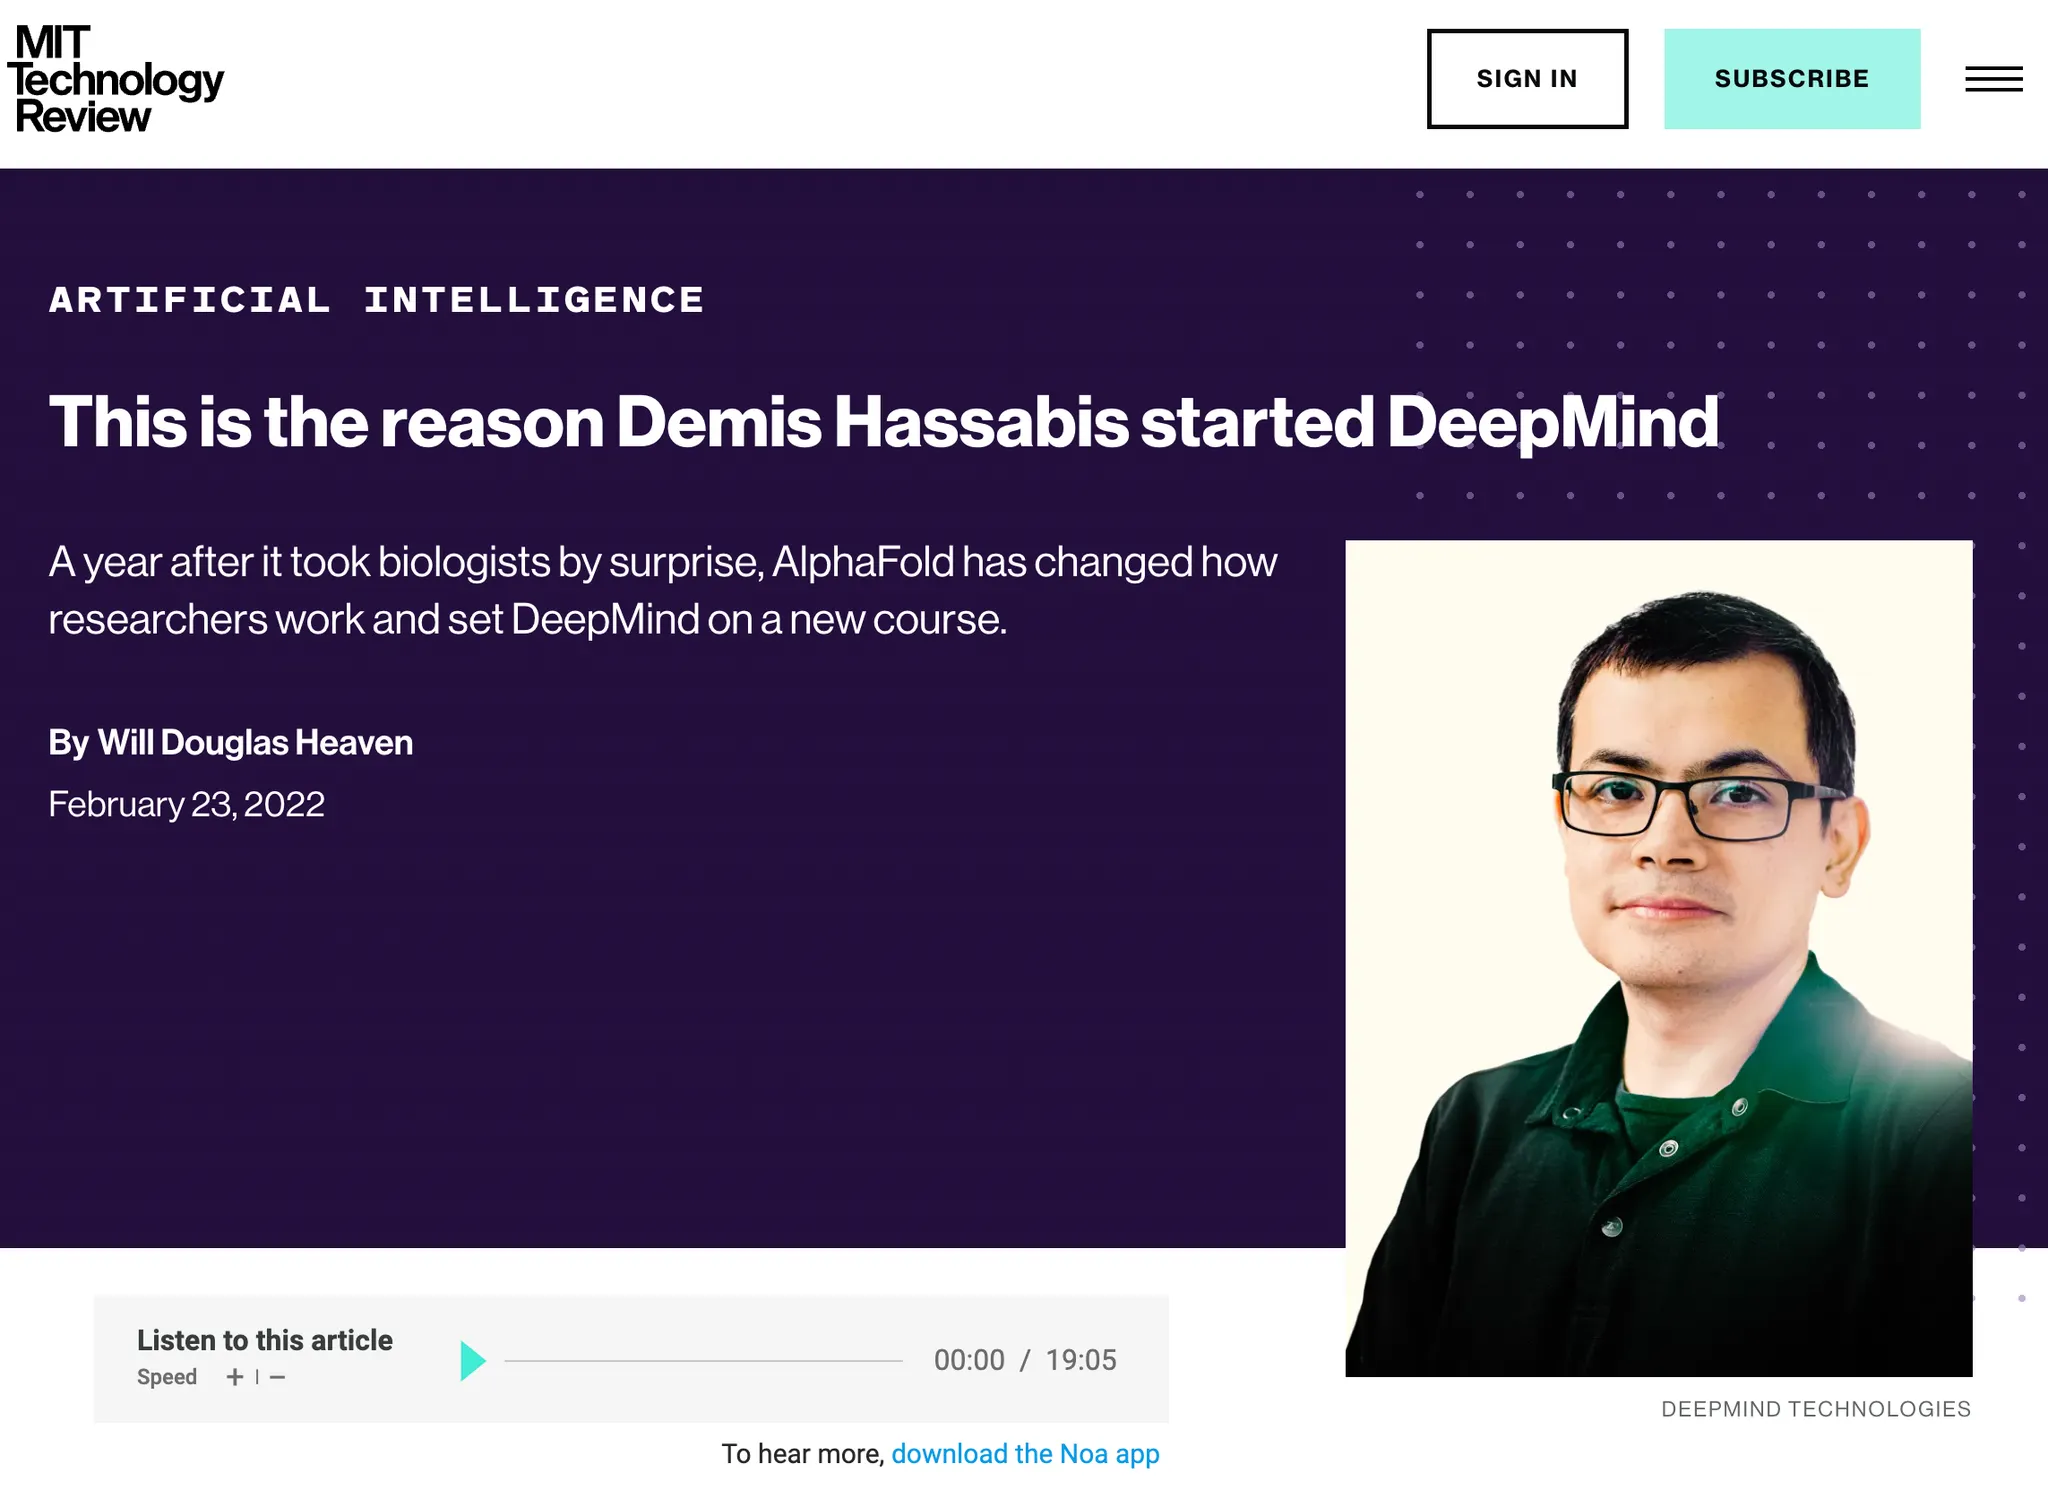The width and height of the screenshot is (2048, 1491).
Task: Open the Artificial Intelligence category
Action: coord(376,300)
